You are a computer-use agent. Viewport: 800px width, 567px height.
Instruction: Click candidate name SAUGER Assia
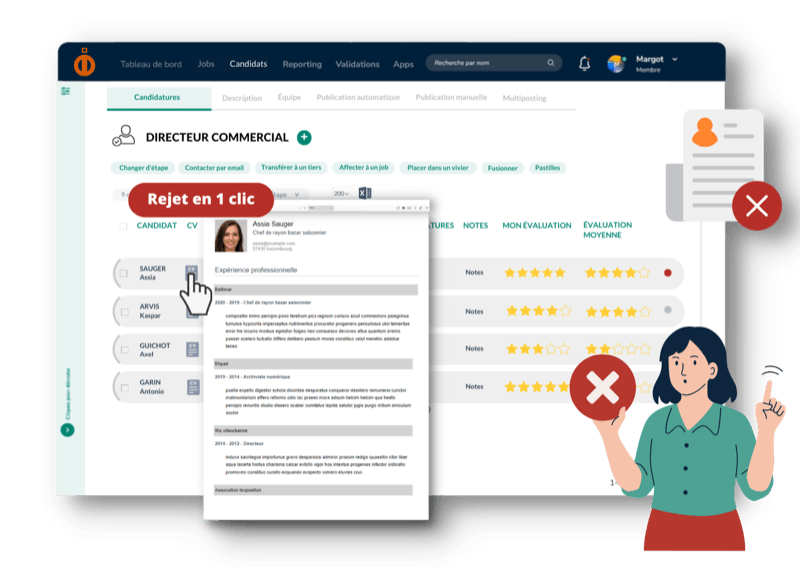coord(152,273)
